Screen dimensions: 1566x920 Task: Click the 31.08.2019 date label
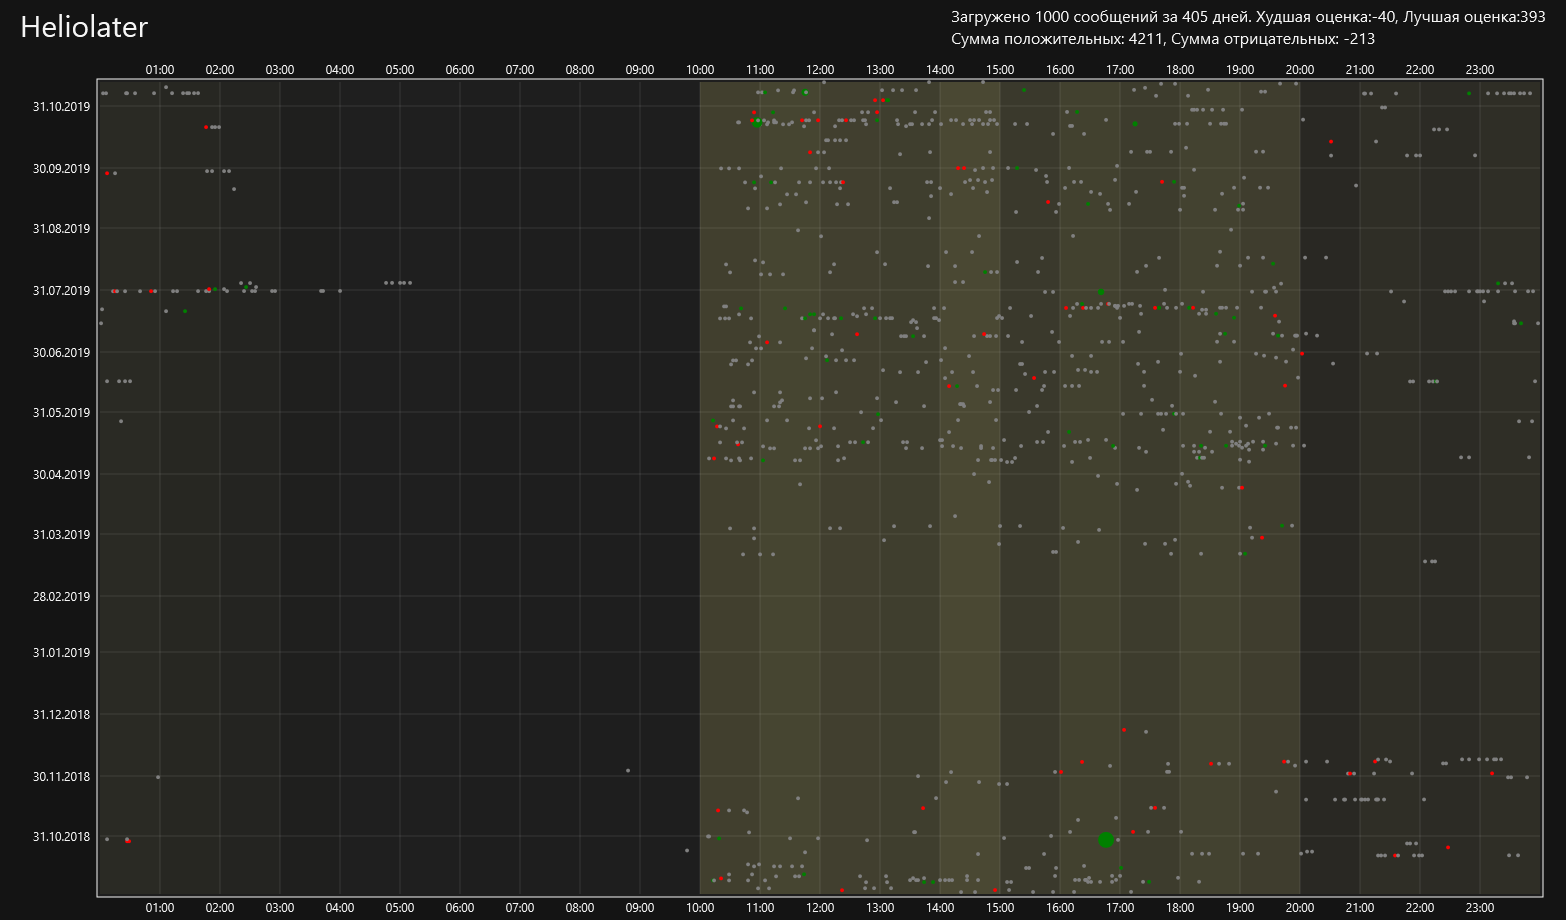[x=61, y=228]
